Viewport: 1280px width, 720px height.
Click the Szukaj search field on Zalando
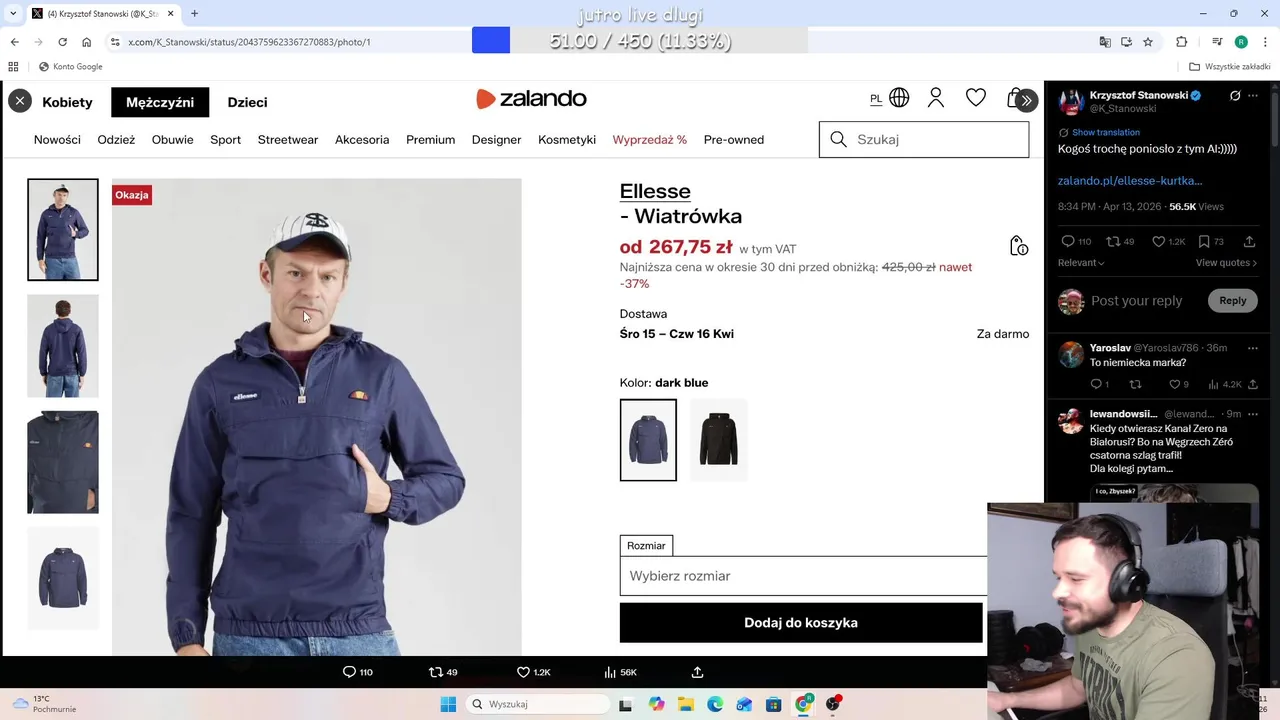pos(924,140)
